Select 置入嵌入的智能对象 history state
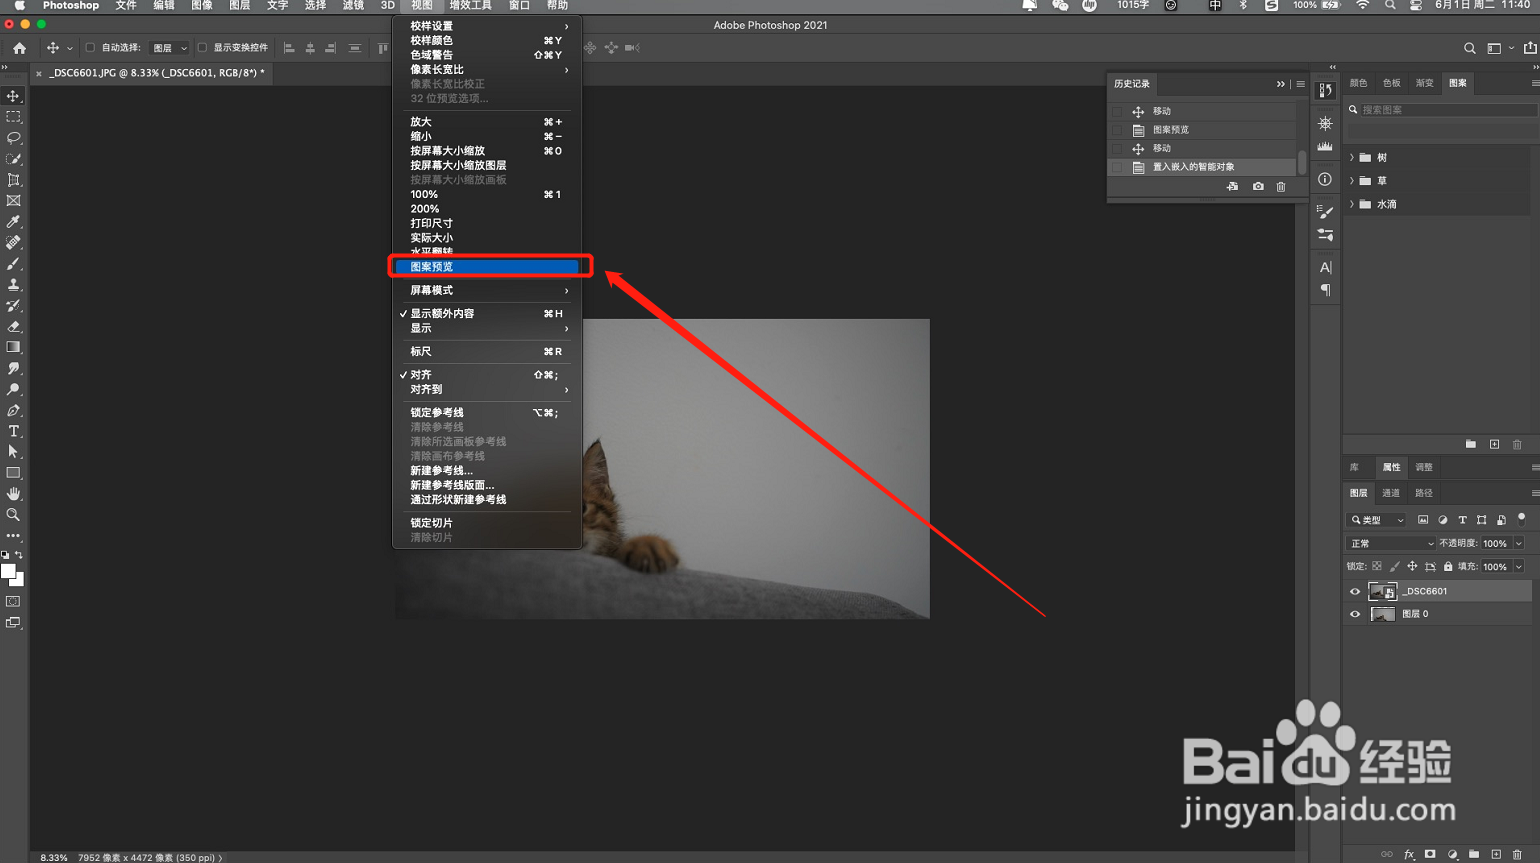The height and width of the screenshot is (863, 1540). [x=1203, y=167]
